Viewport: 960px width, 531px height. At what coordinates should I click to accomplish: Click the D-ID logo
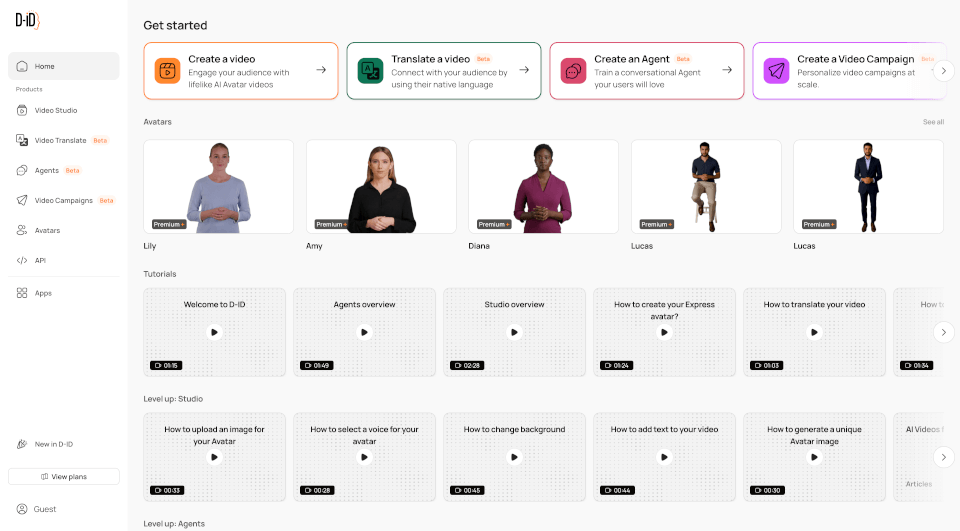[27, 22]
